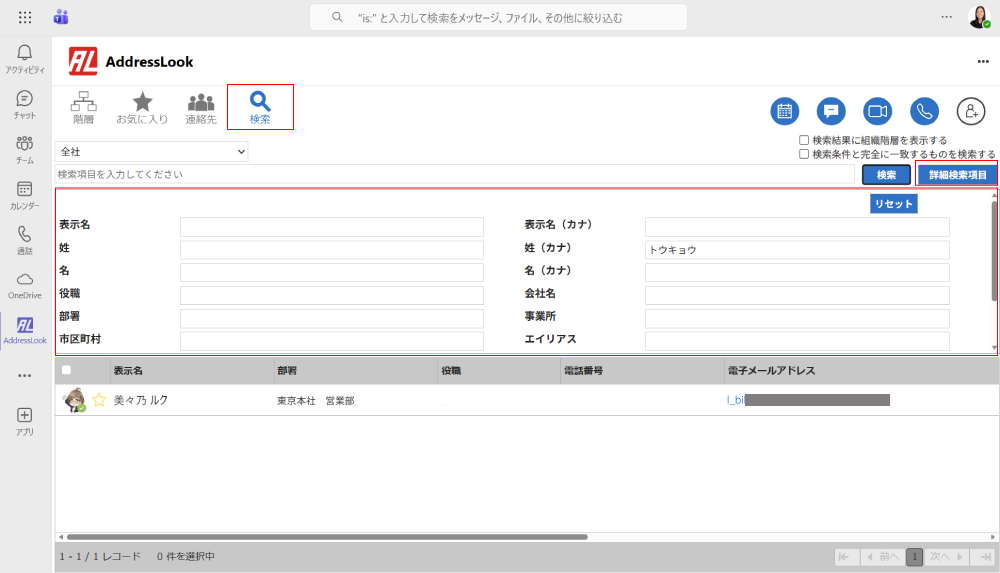Screen dimensions: 1000x573
Task: Open the Teams Activity bell icon
Action: 25,58
